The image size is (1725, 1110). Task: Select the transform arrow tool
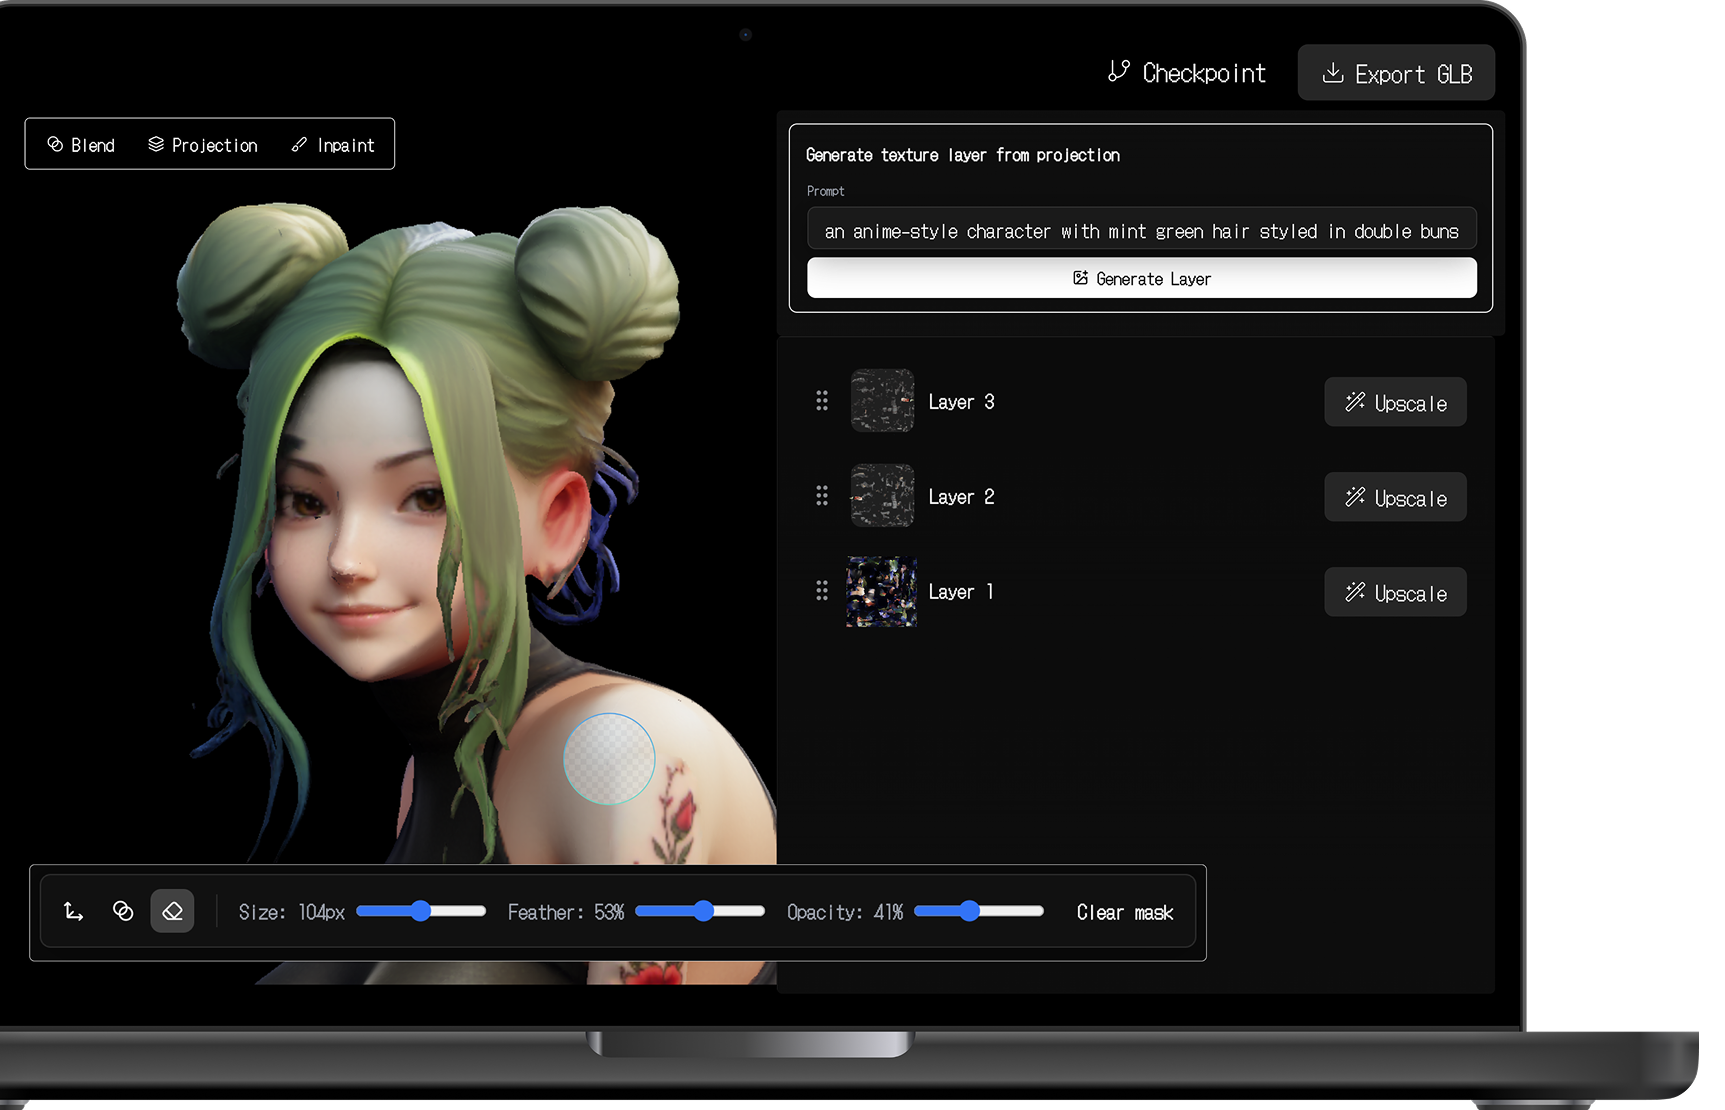(72, 911)
